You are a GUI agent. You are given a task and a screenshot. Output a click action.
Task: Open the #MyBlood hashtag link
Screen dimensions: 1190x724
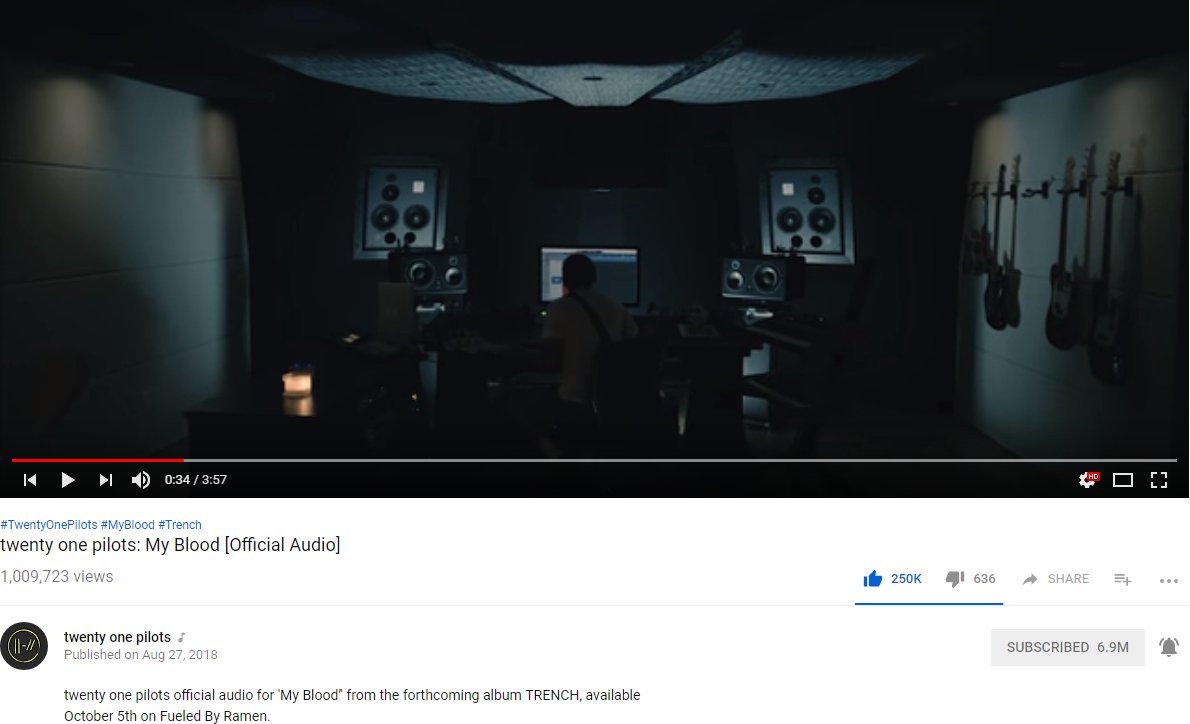coord(128,524)
